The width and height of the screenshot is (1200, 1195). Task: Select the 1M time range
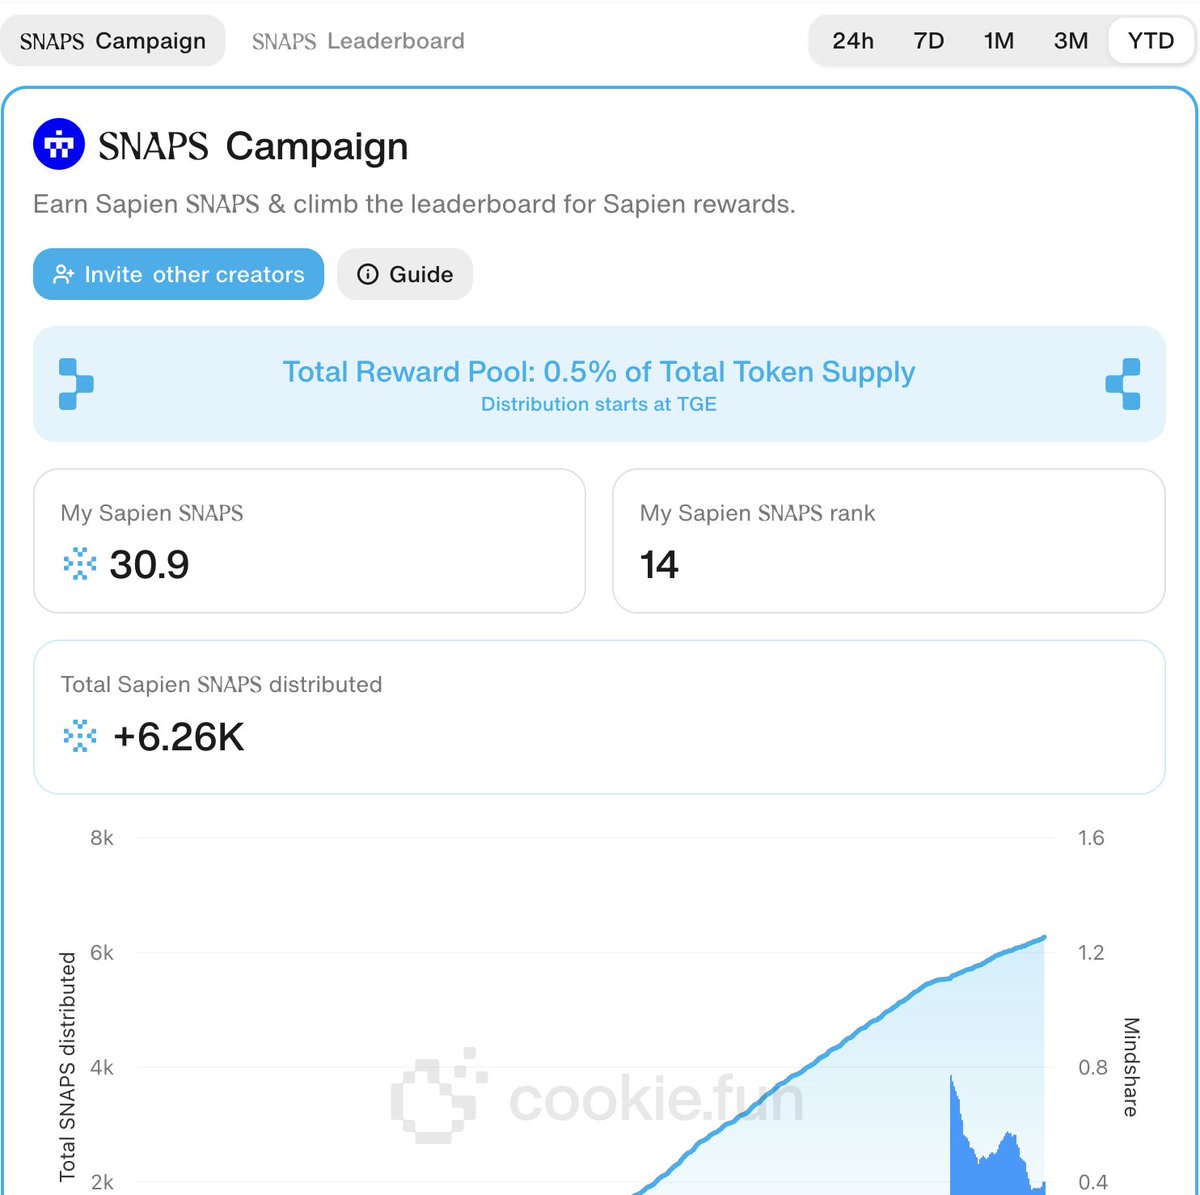tap(999, 41)
